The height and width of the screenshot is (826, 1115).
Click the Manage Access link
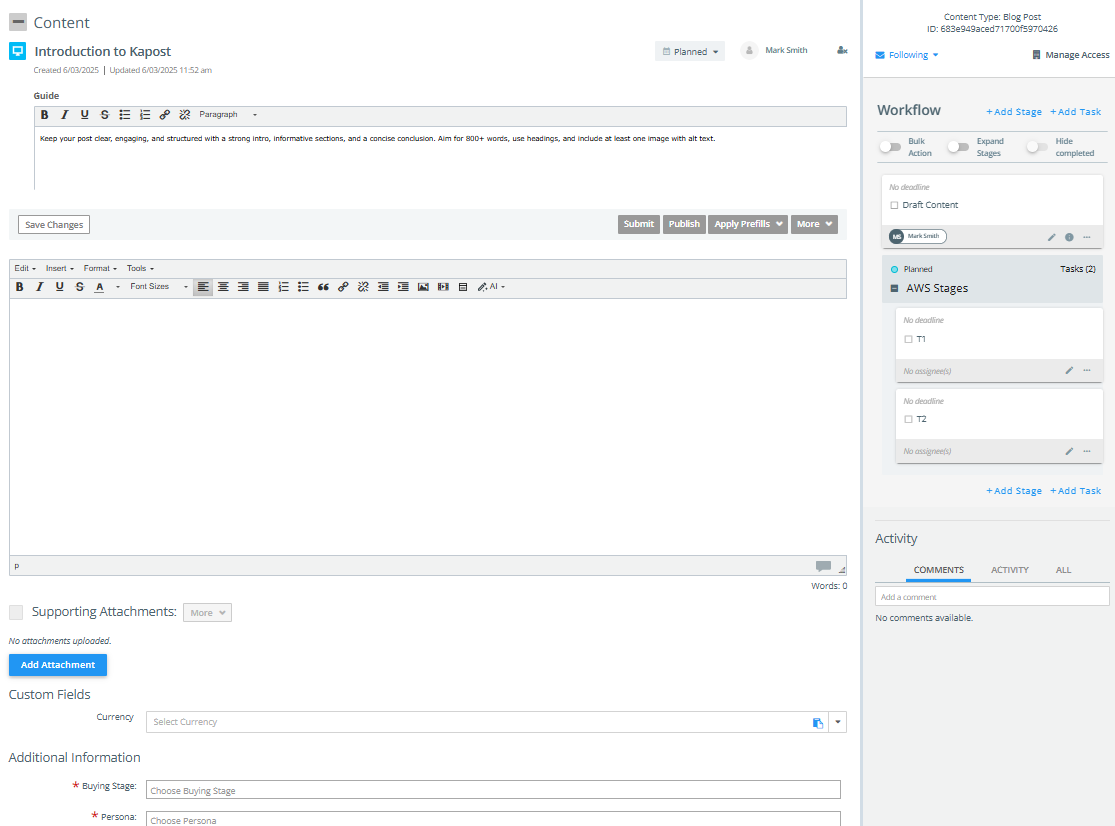click(1071, 55)
